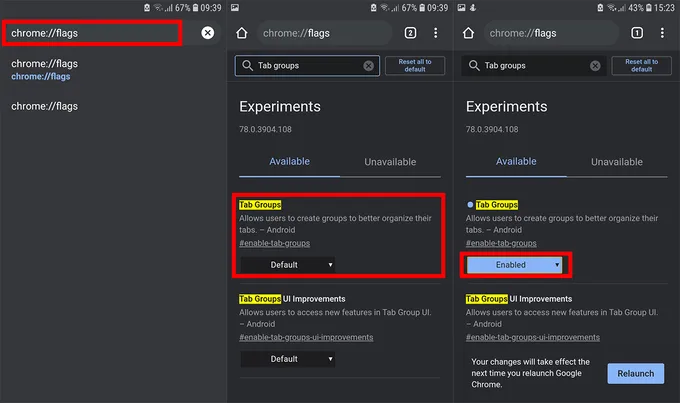
Task: Open the tab switcher showing 2 tabs
Action: pyautogui.click(x=410, y=33)
